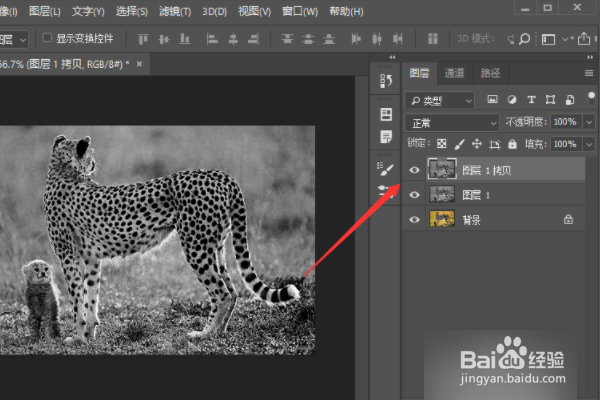Image resolution: width=600 pixels, height=400 pixels.
Task: Select 图层 1 拷贝 layer thumbnail
Action: click(x=442, y=169)
